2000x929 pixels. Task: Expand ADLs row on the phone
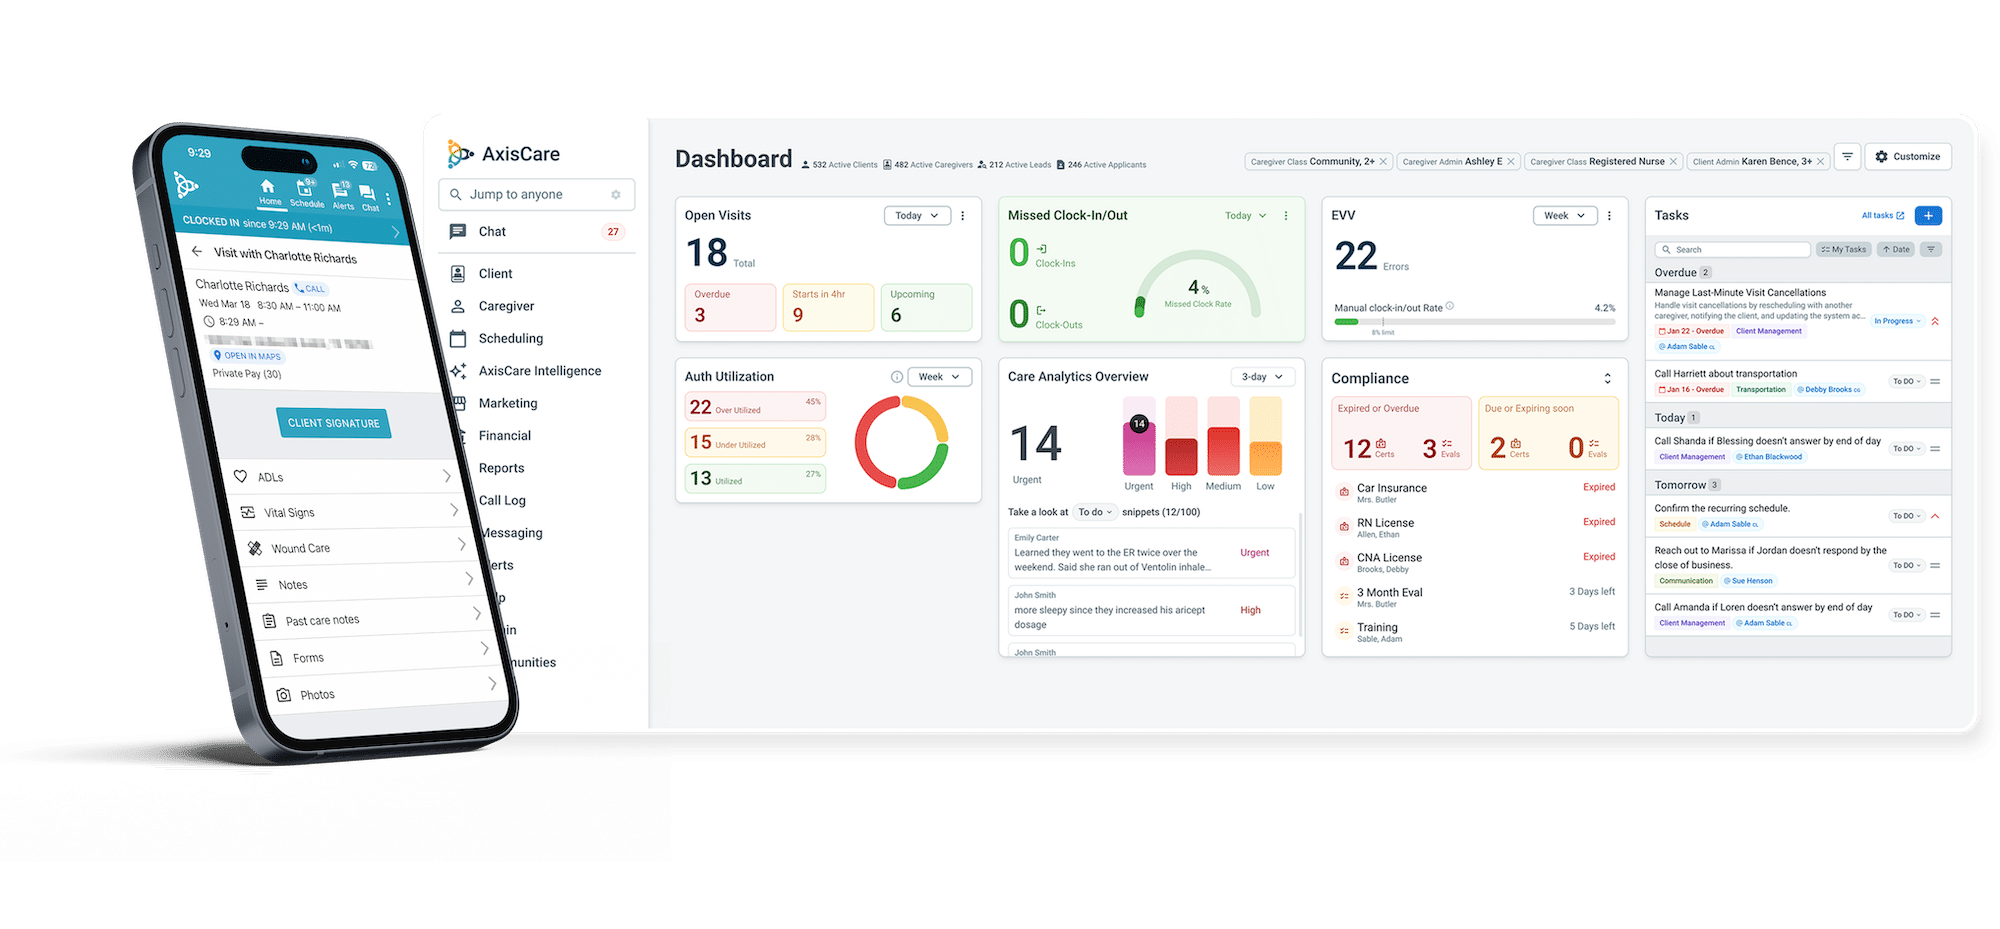(x=342, y=477)
